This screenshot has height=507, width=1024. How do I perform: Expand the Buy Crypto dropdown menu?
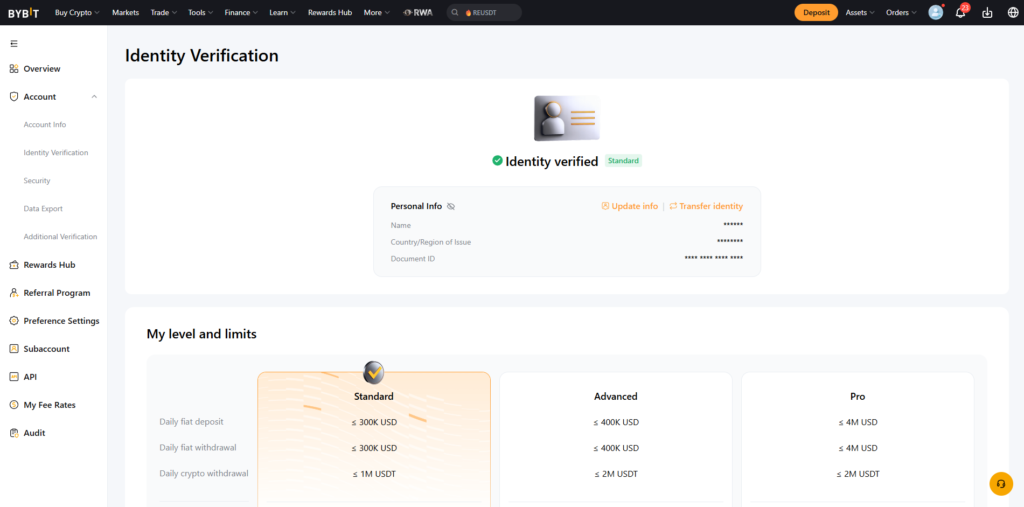77,12
